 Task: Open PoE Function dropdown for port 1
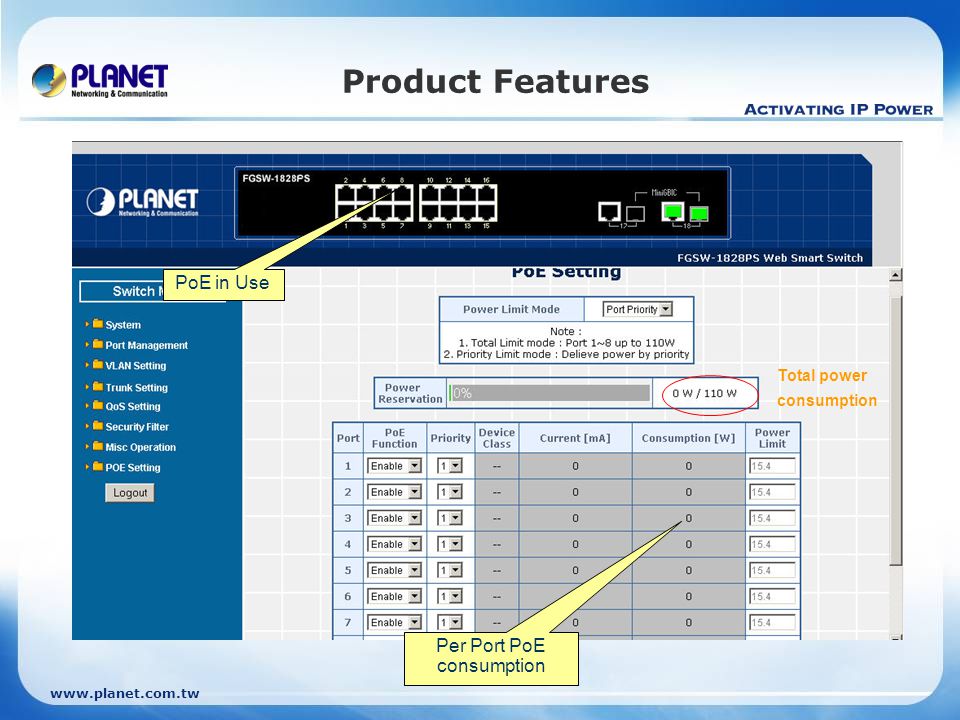[x=394, y=466]
